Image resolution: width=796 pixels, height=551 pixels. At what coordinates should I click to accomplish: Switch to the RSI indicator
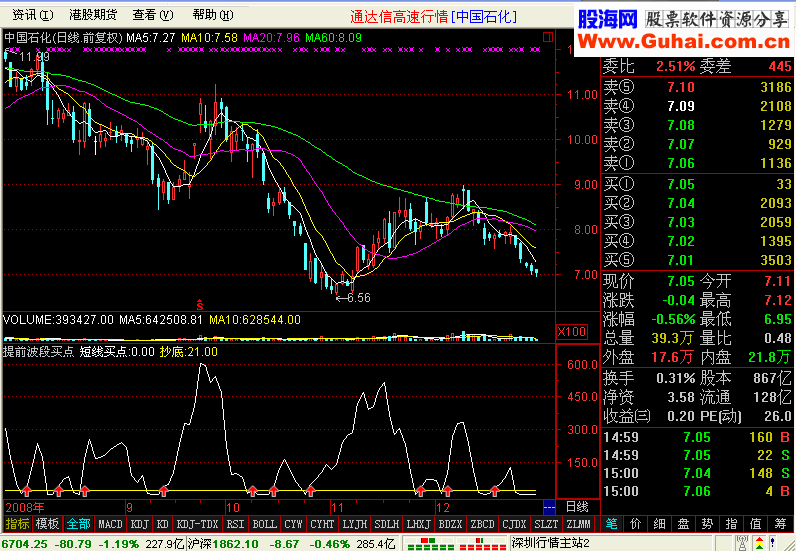[235, 524]
